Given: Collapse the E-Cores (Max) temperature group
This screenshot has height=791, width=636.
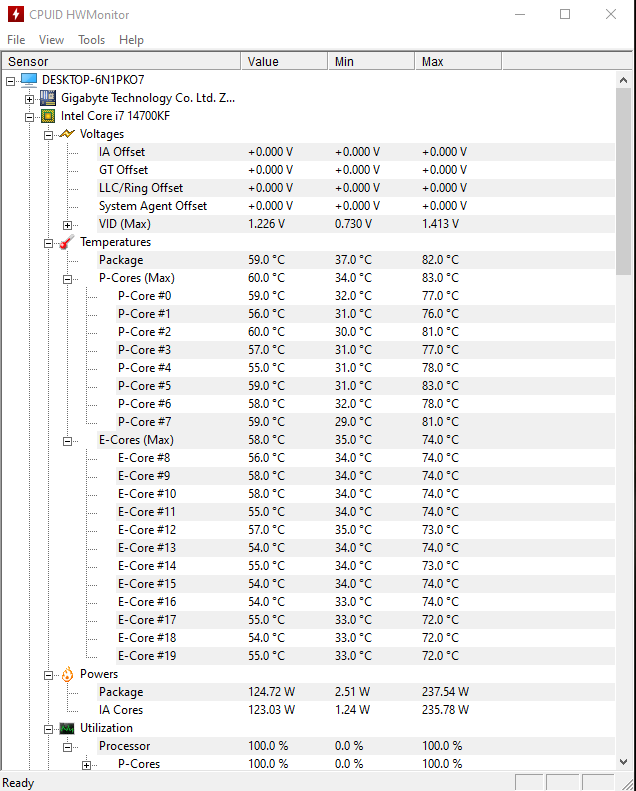Looking at the screenshot, I should (68, 441).
